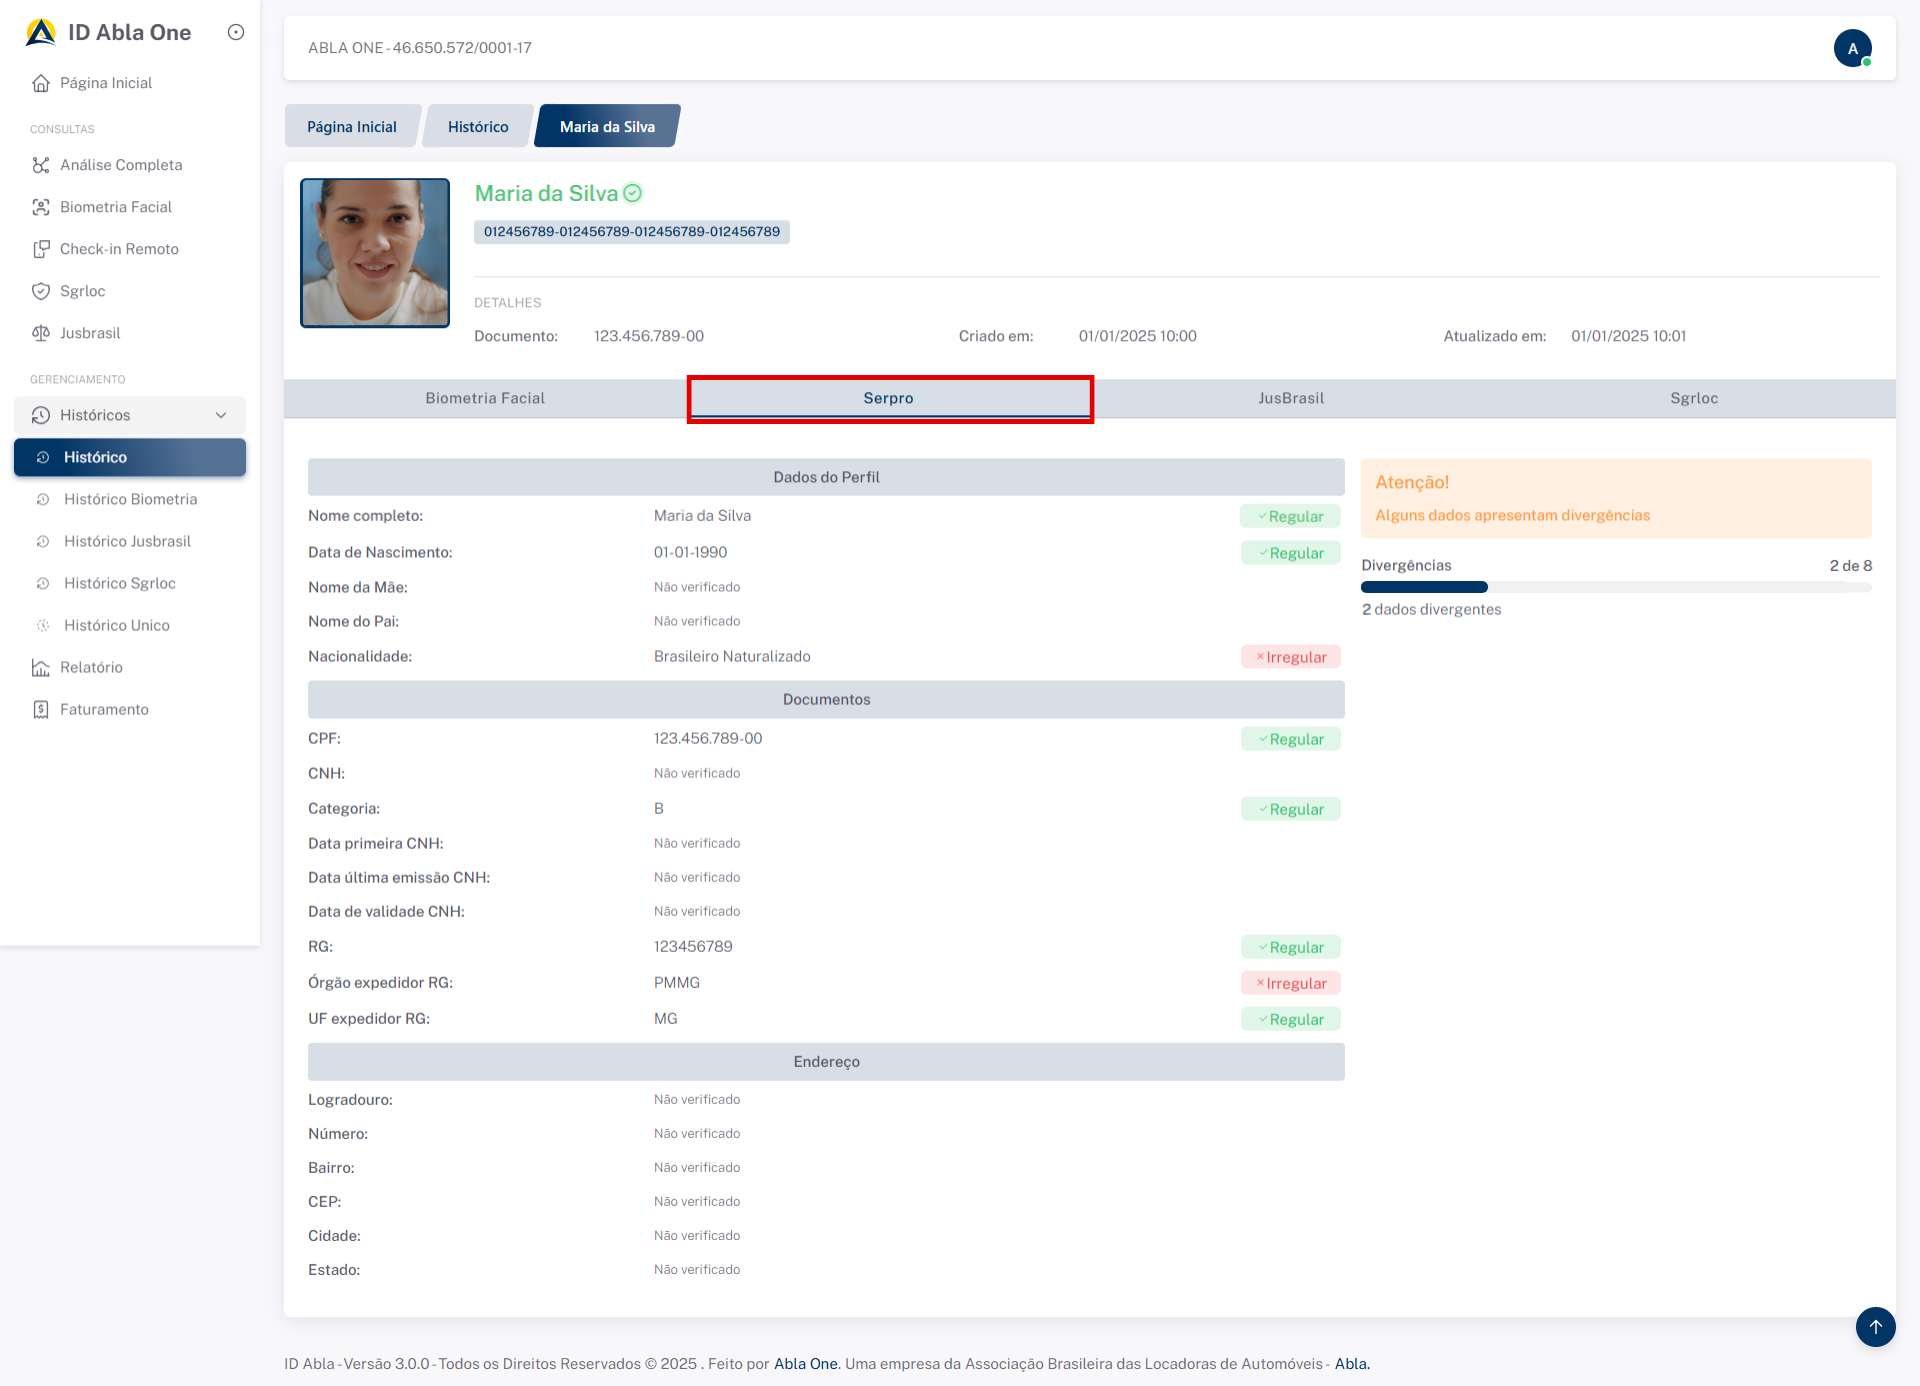The width and height of the screenshot is (1920, 1386).
Task: Select the Sgrloc shield icon
Action: click(x=41, y=291)
